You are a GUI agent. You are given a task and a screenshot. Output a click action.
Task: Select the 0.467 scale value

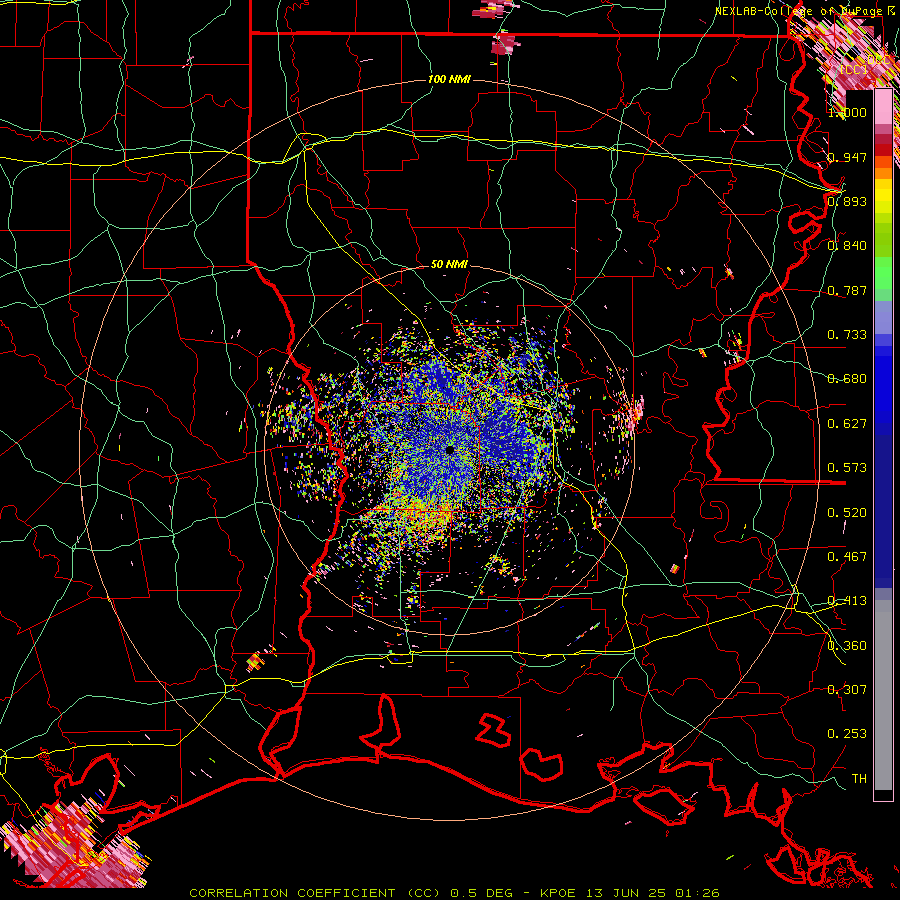click(847, 557)
